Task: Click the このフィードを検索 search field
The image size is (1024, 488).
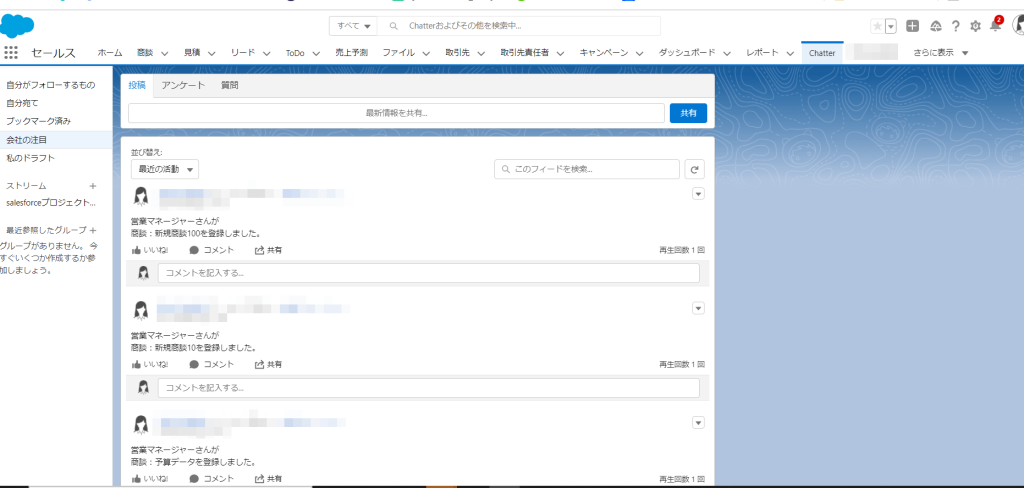Action: 586,169
